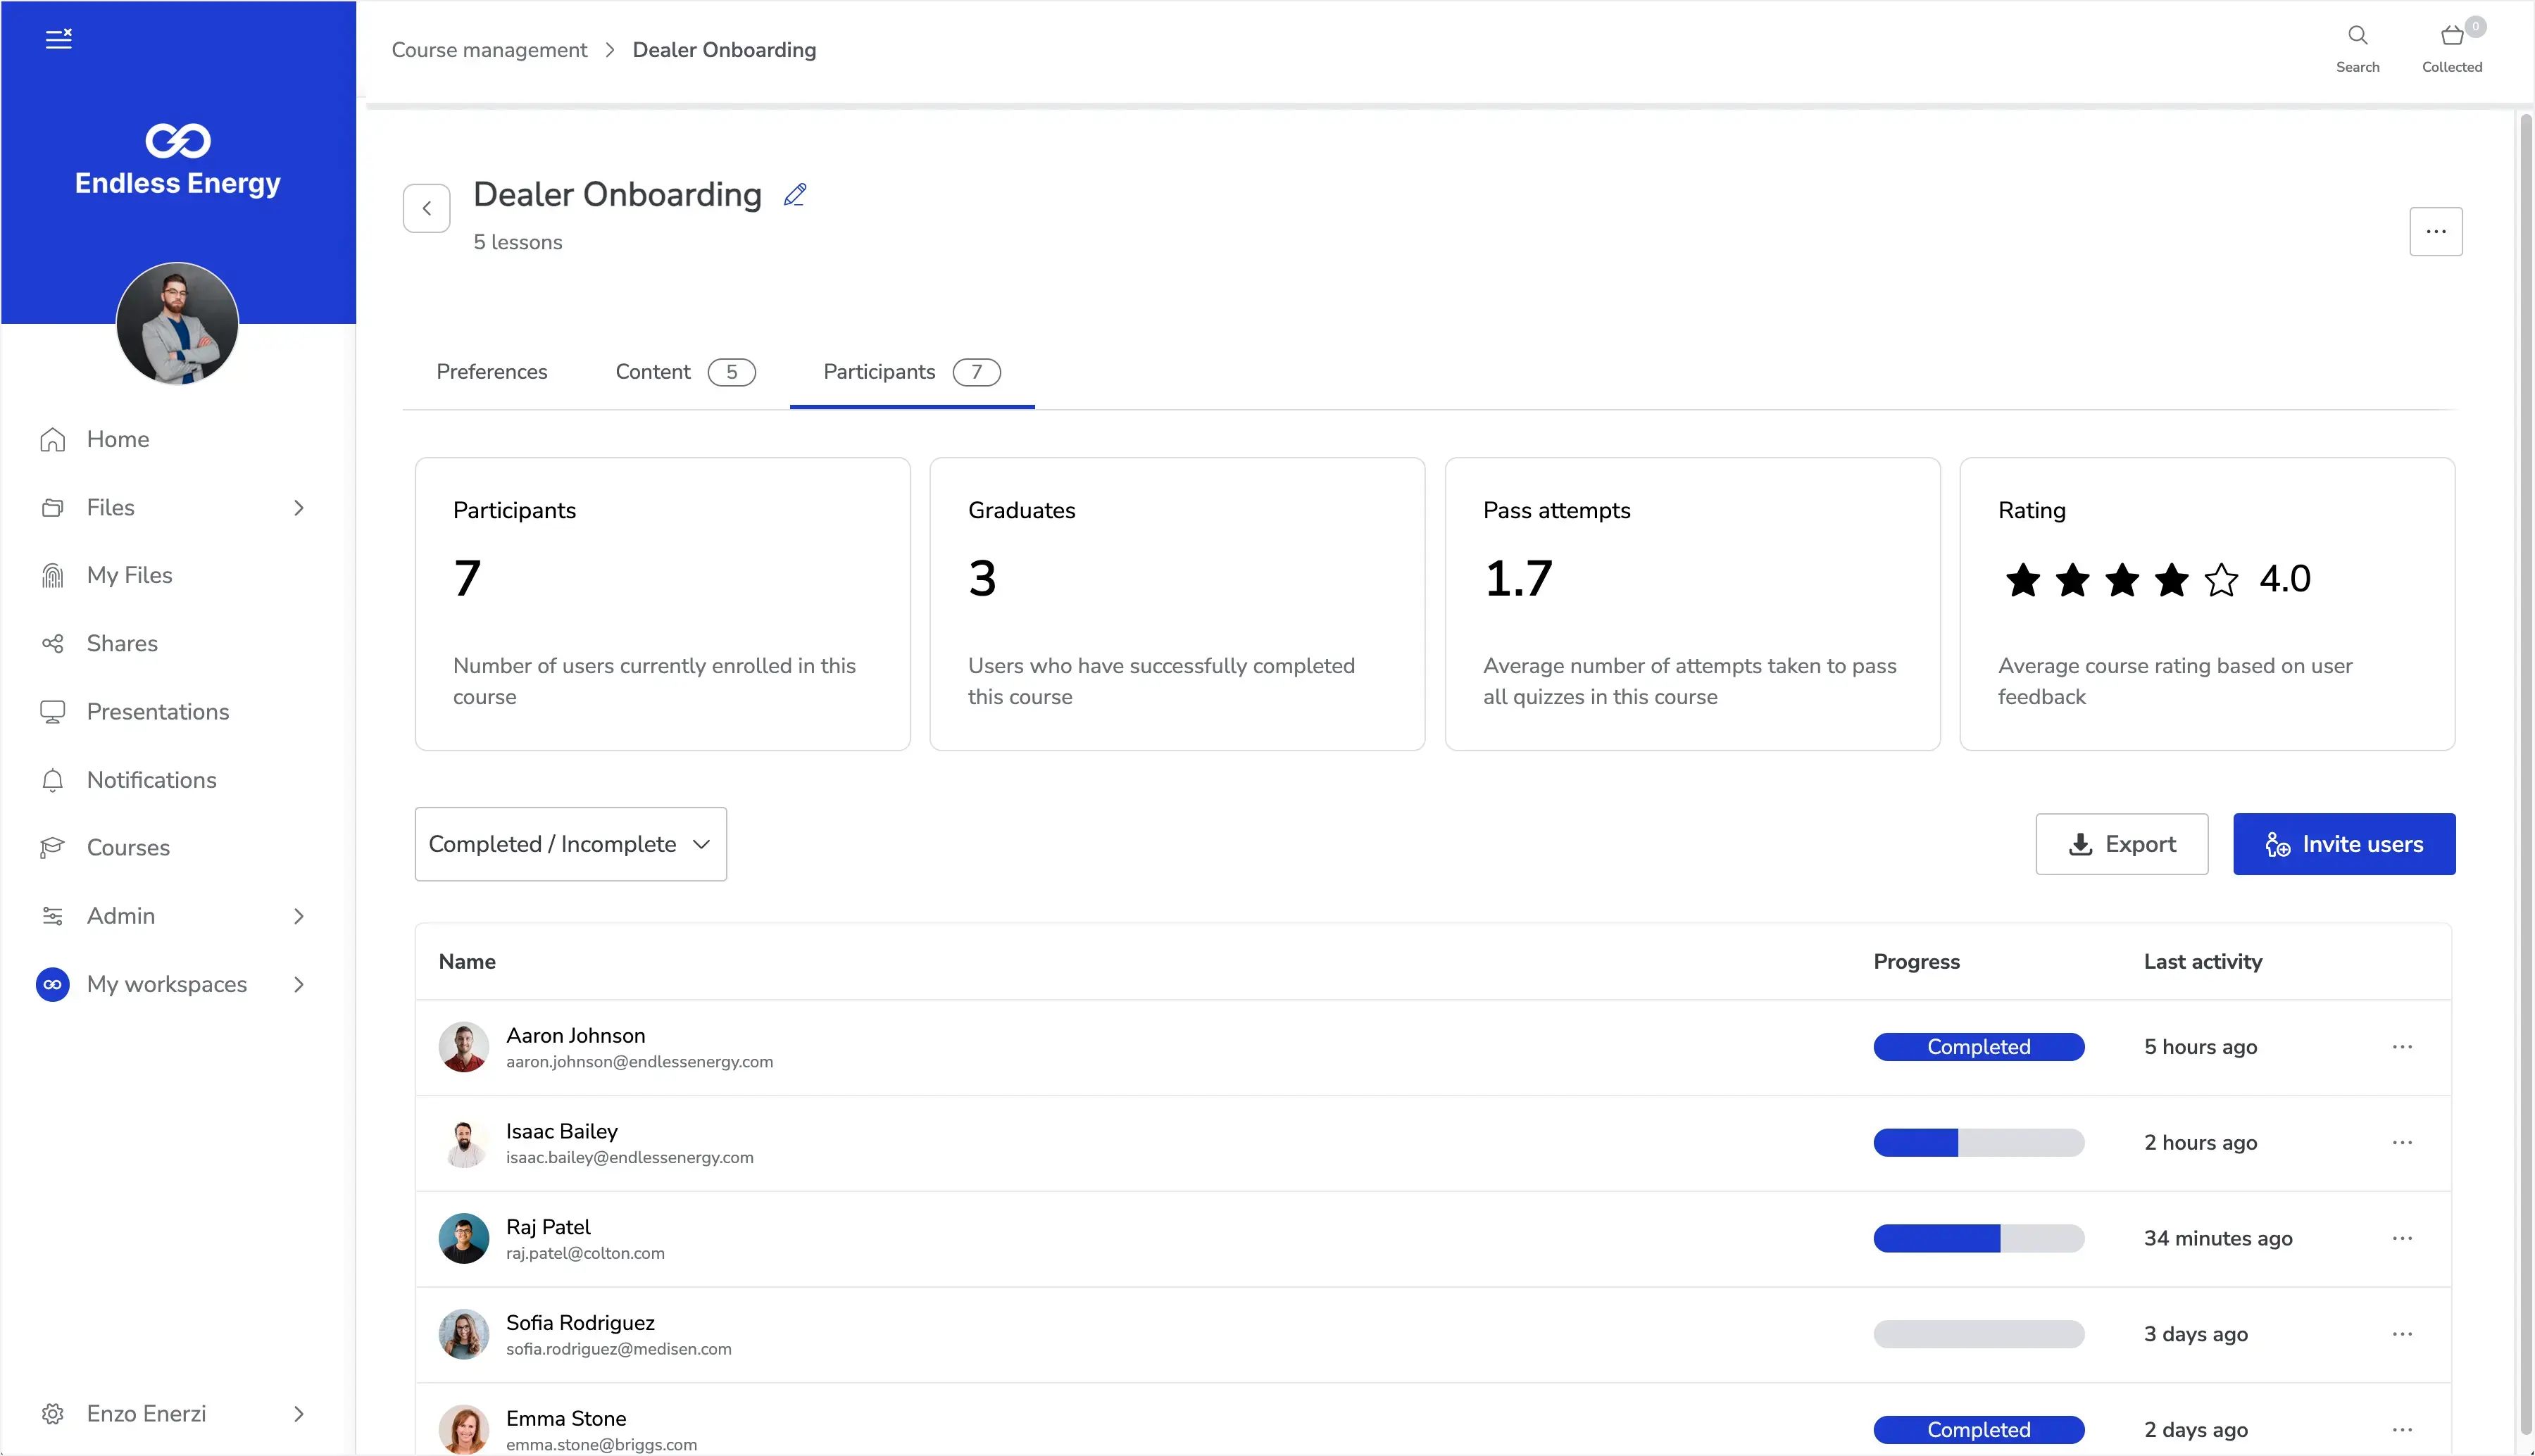Click the Notifications bell icon
The width and height of the screenshot is (2535, 1456).
tap(53, 780)
